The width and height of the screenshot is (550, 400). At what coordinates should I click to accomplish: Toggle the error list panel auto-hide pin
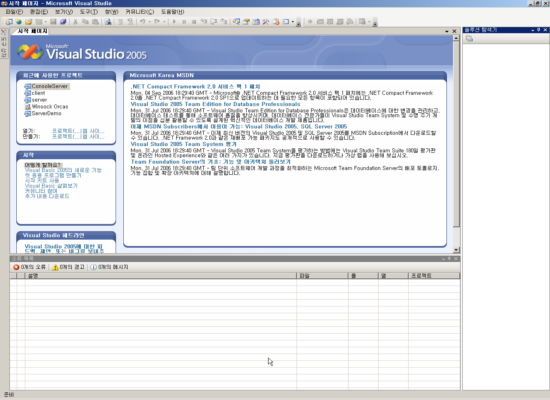pos(449,259)
